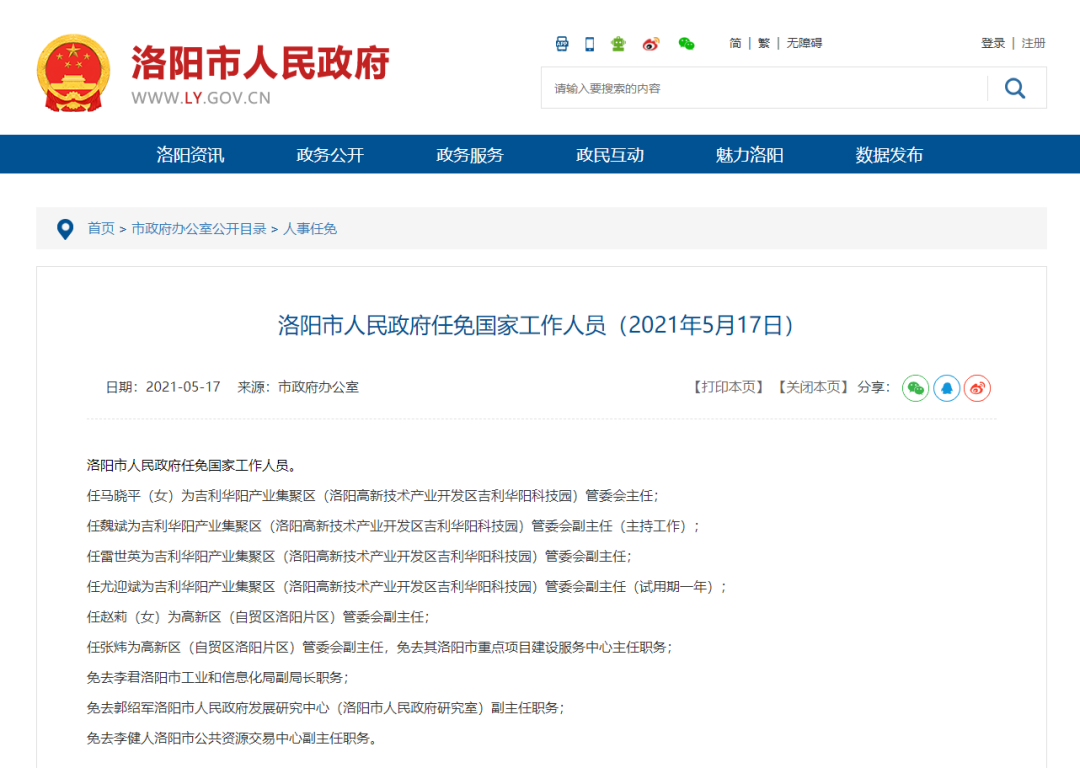Screen dimensions: 1080x768
Task: Click 【关闭本页】 close page button
Action: click(x=813, y=387)
